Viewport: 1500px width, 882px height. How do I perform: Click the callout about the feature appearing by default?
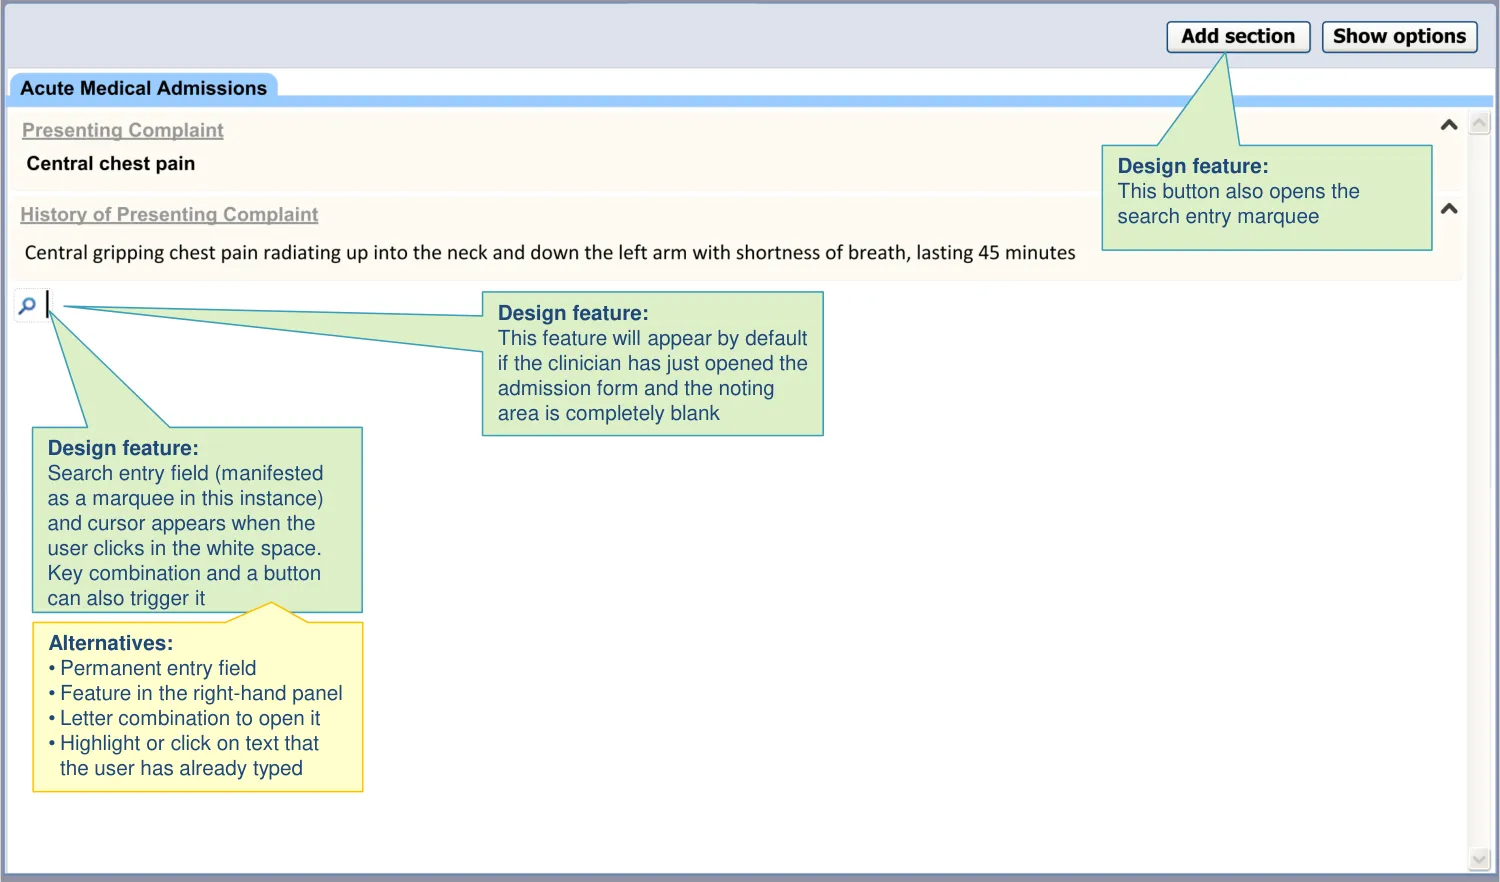652,365
